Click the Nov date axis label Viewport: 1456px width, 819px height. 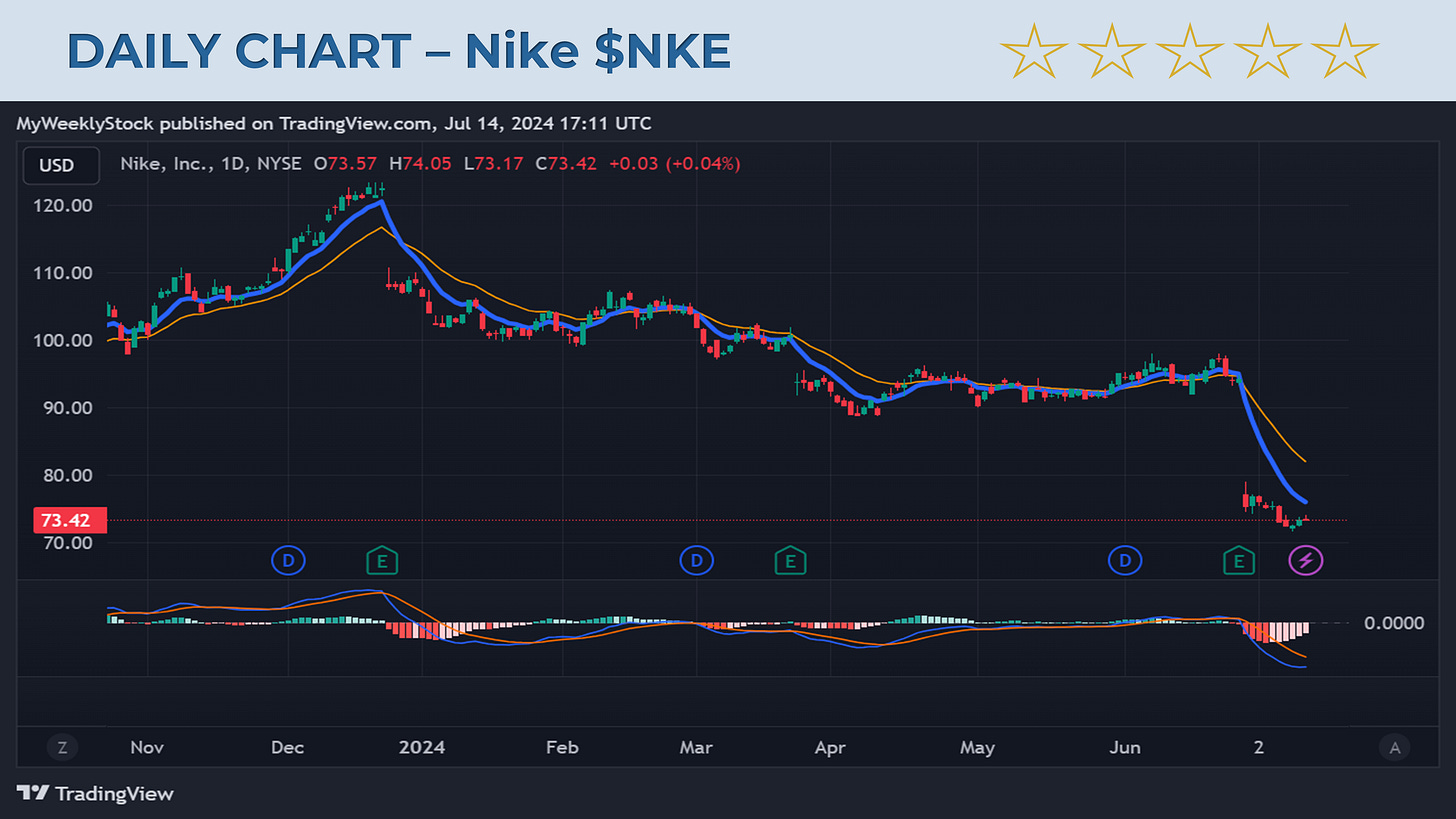(147, 747)
